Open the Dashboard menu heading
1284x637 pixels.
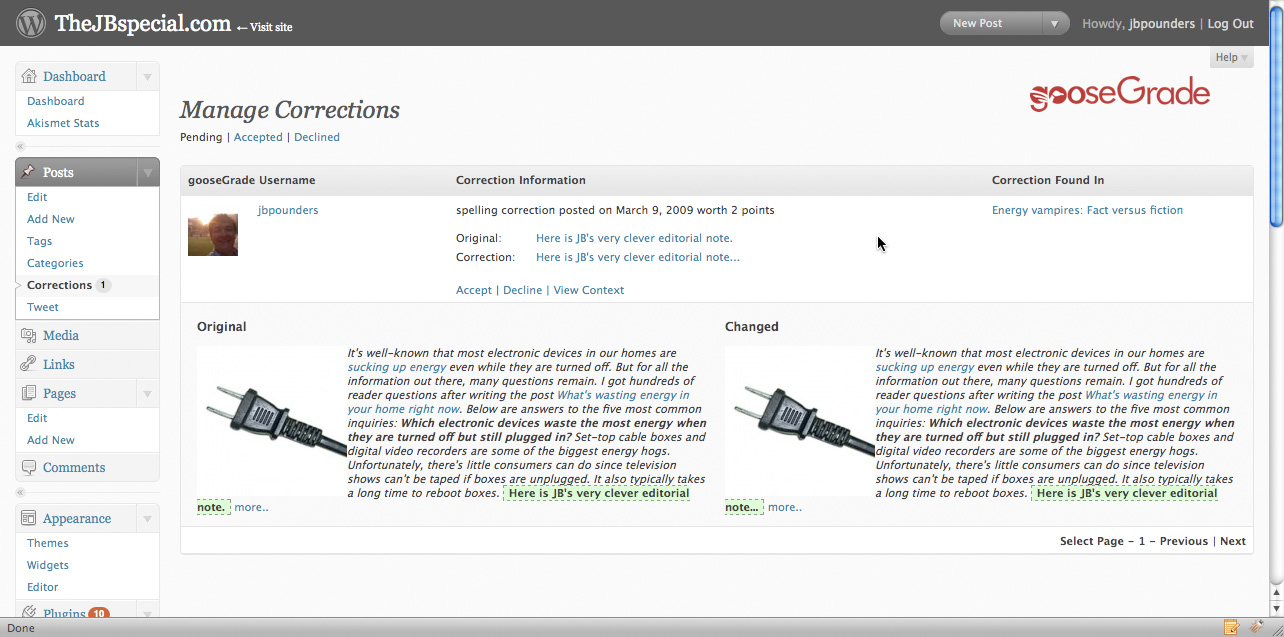pyautogui.click(x=74, y=76)
